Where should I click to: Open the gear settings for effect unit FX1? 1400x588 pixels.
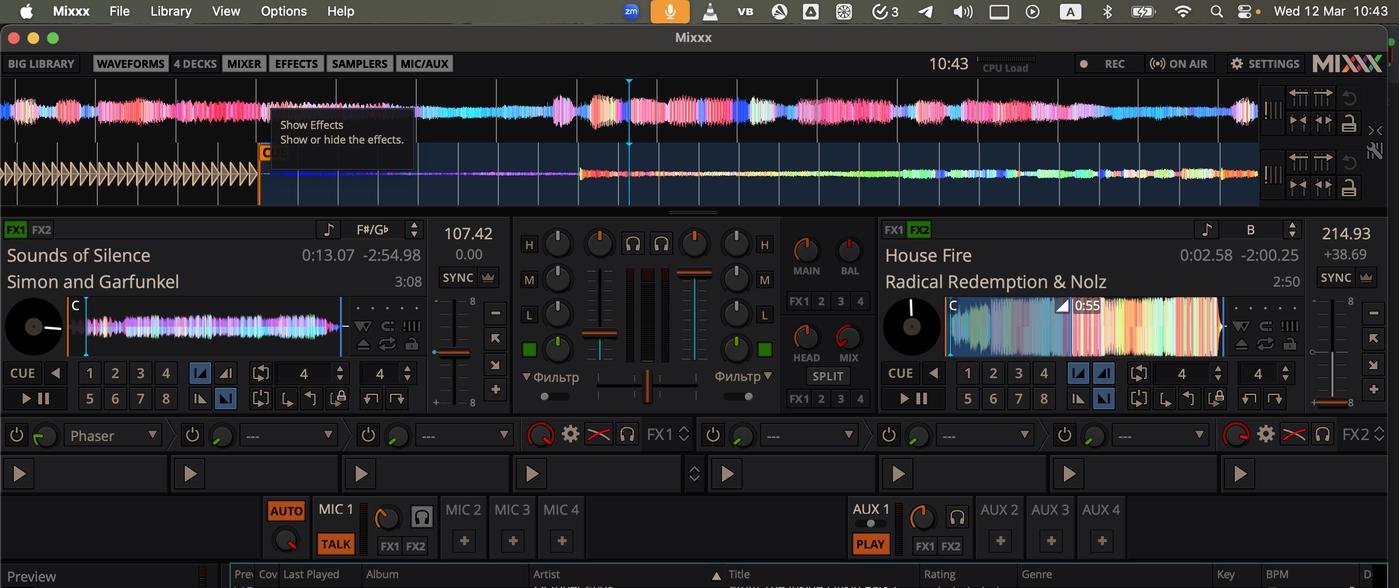tap(570, 434)
